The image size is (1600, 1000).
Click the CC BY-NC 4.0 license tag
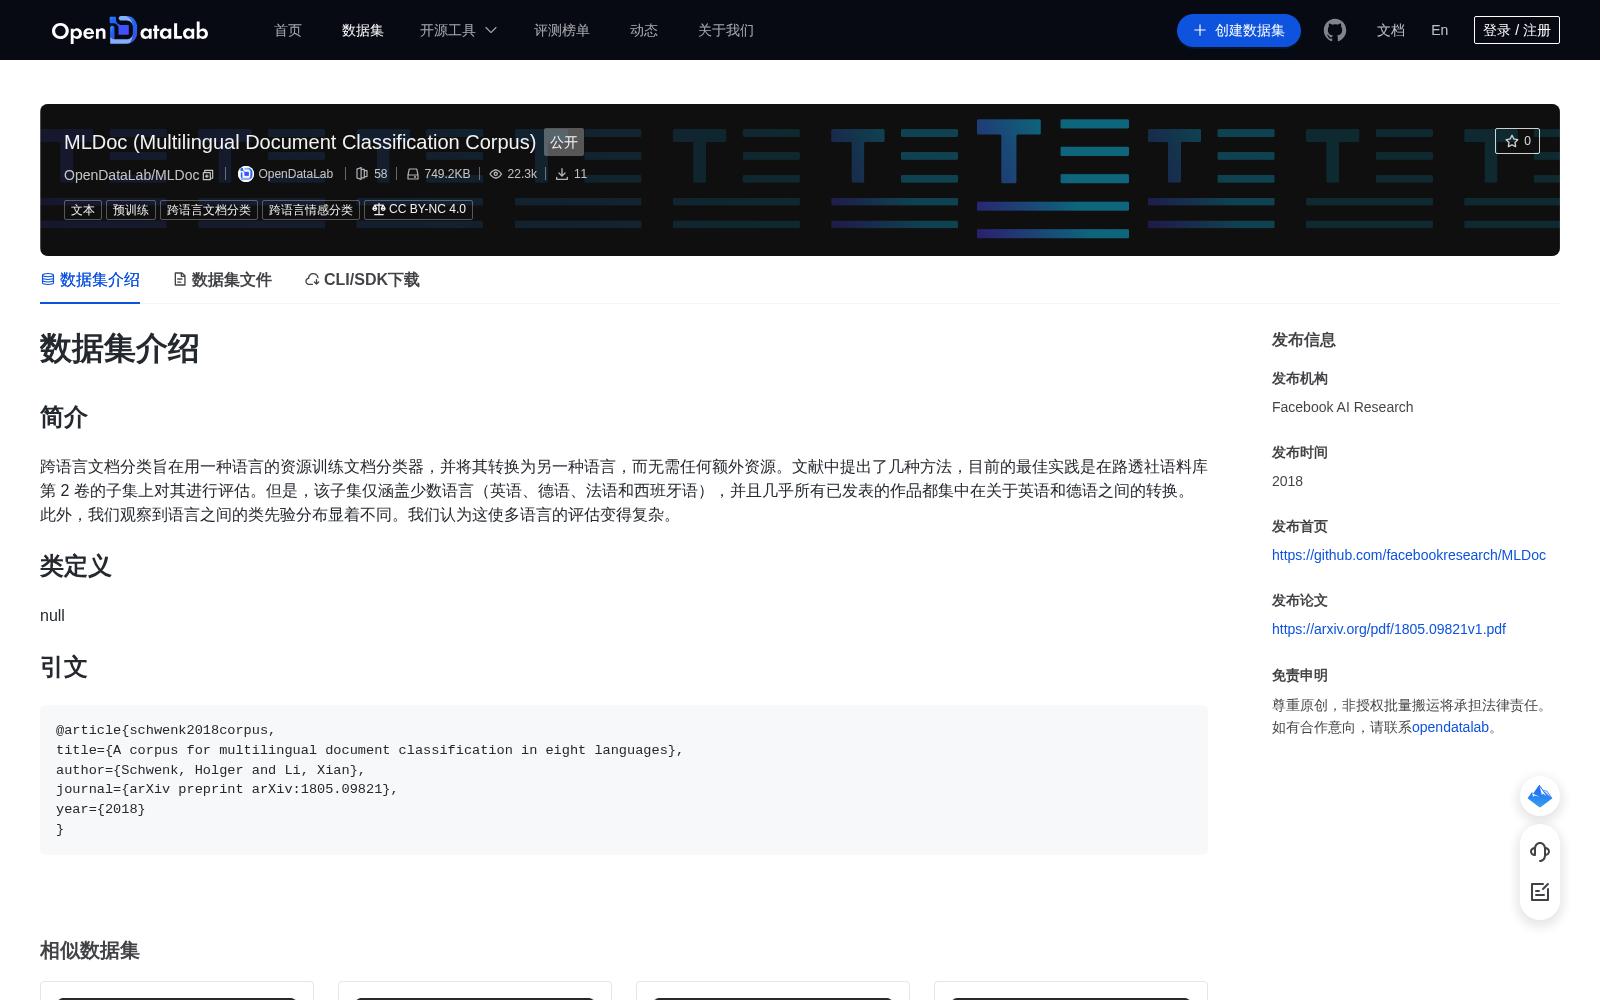[x=418, y=210]
